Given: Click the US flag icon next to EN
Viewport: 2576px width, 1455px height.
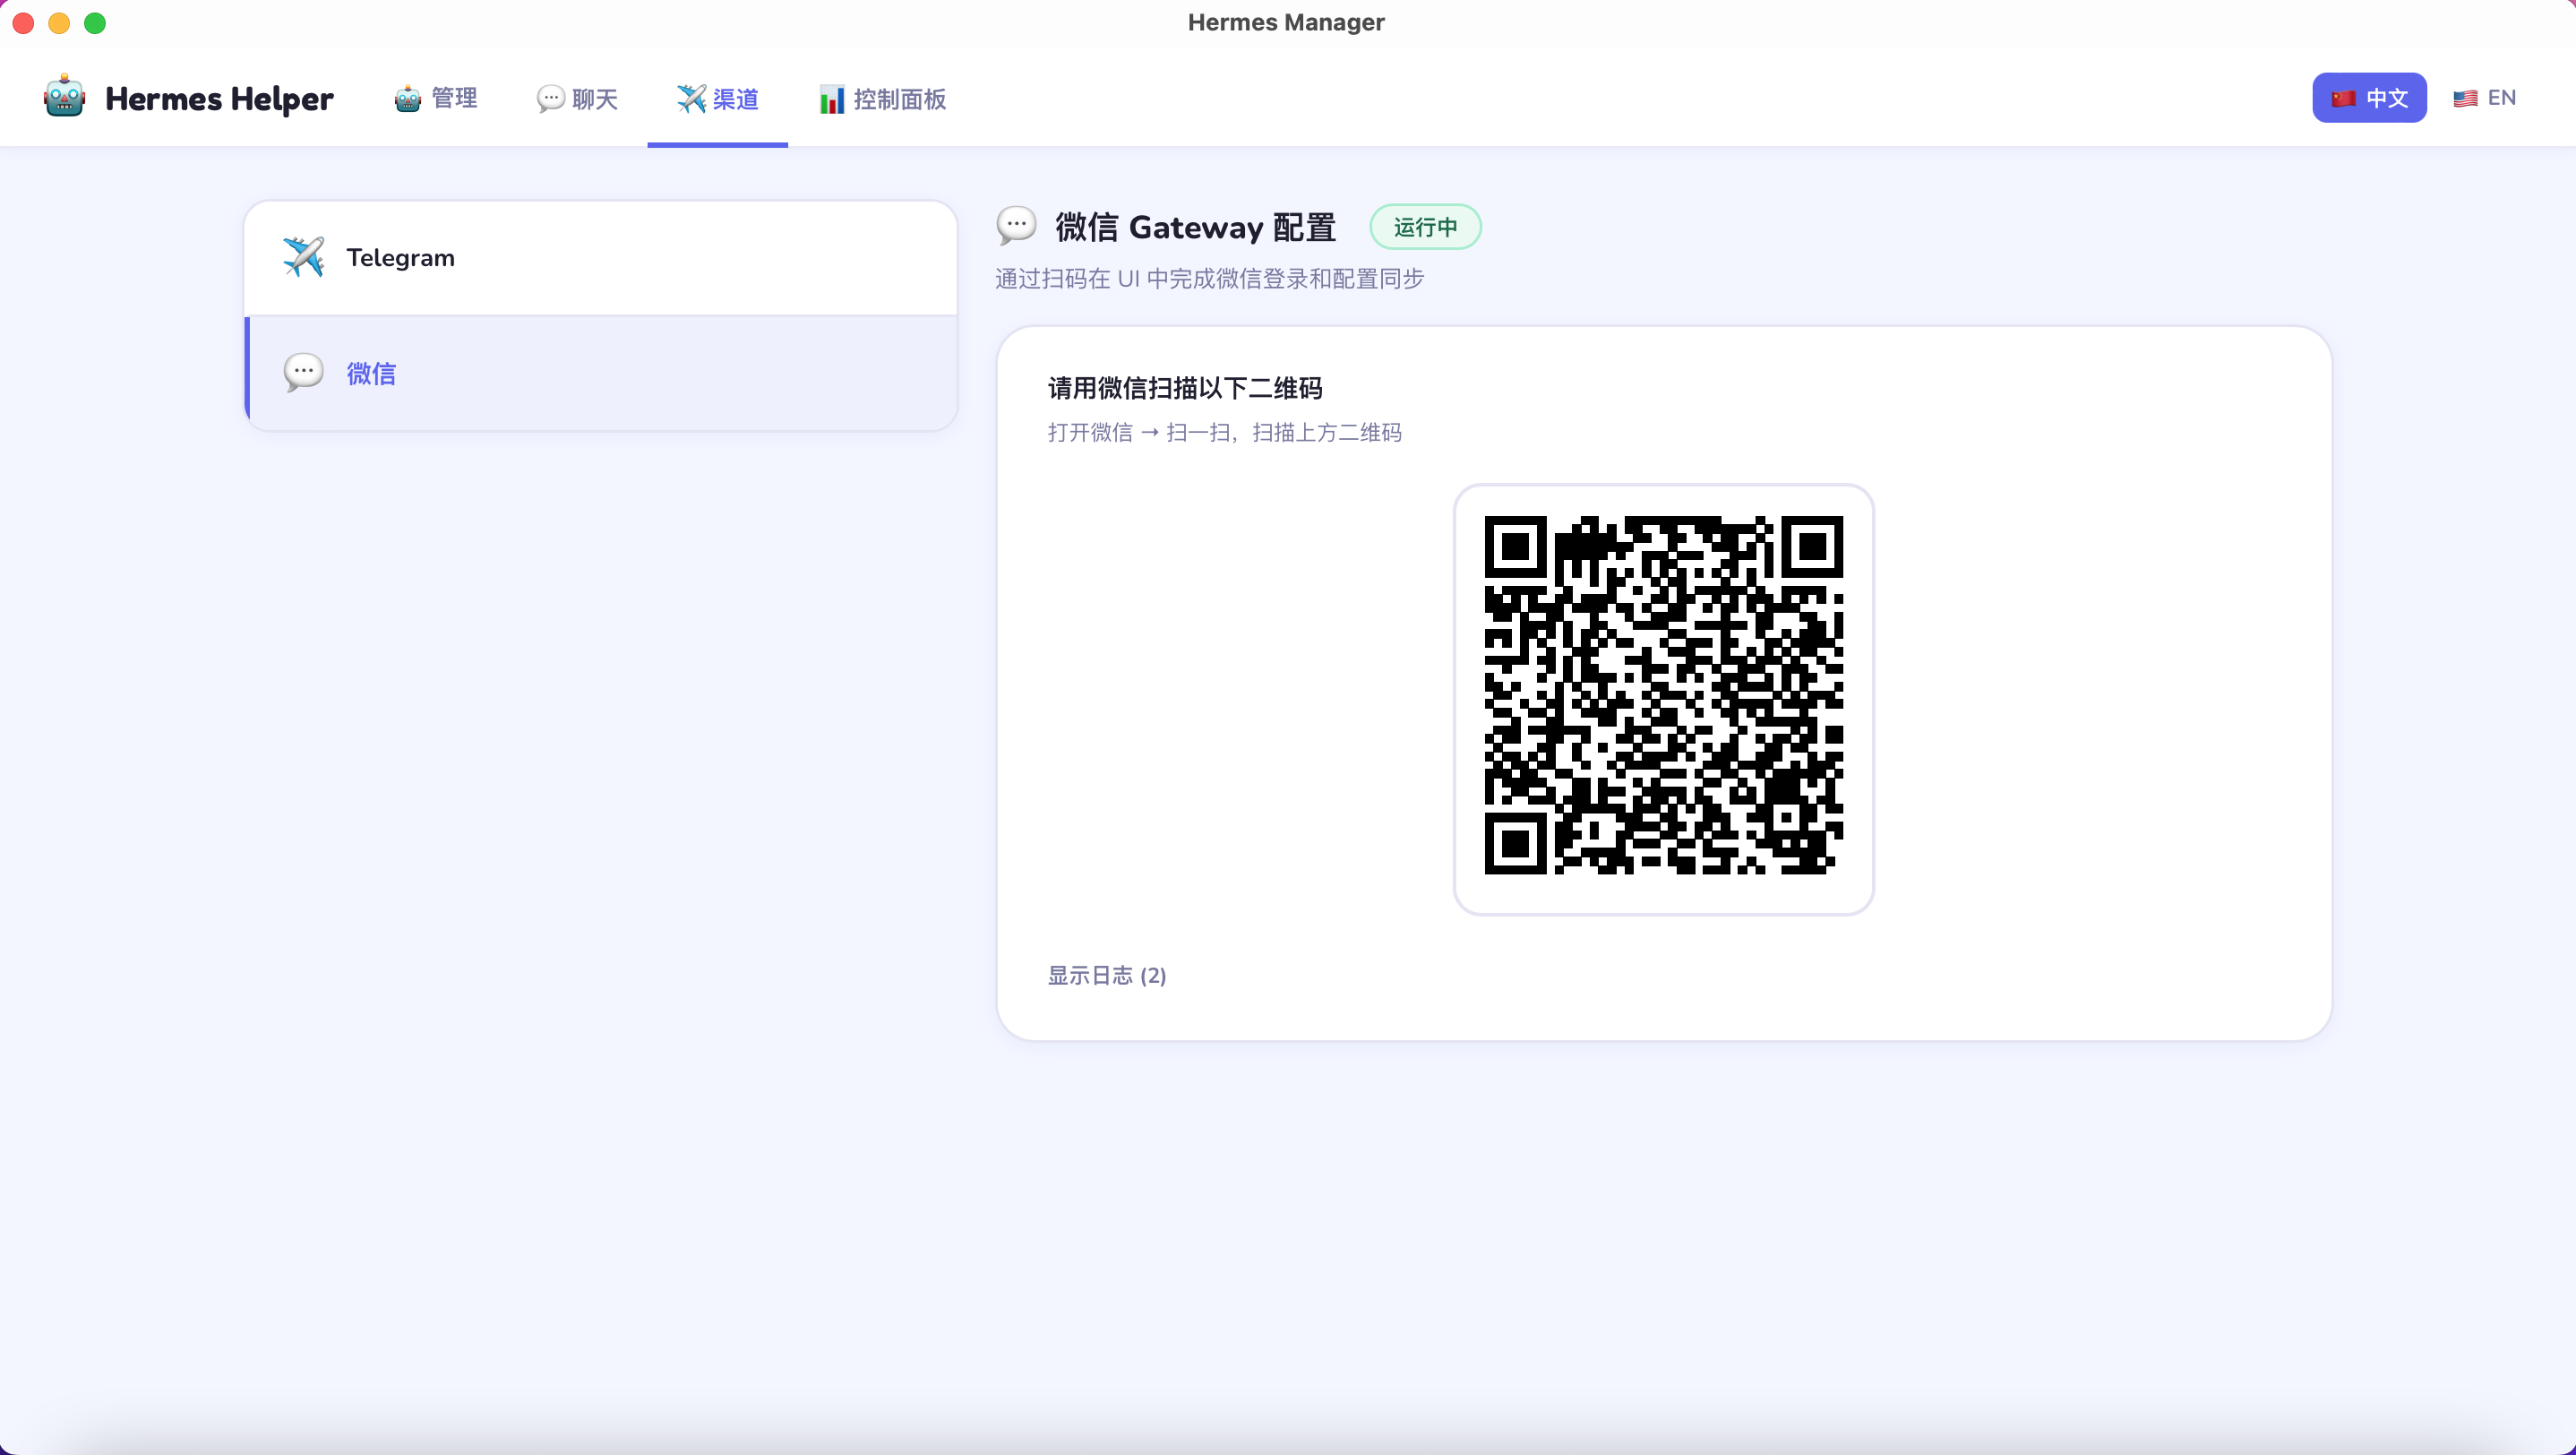Looking at the screenshot, I should pos(2464,97).
